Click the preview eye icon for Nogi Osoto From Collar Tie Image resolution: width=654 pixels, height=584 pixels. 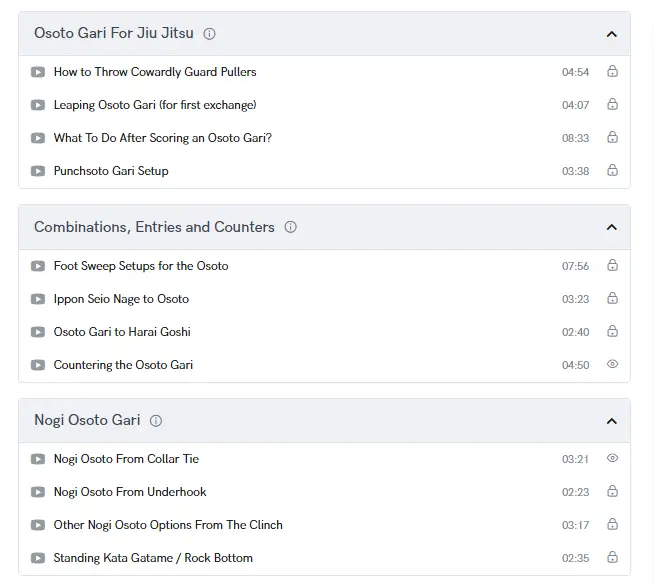[612, 459]
